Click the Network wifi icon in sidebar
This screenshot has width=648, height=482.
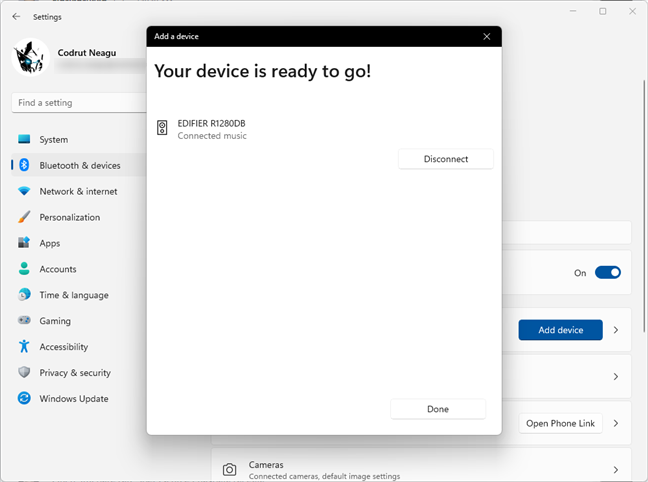[24, 191]
